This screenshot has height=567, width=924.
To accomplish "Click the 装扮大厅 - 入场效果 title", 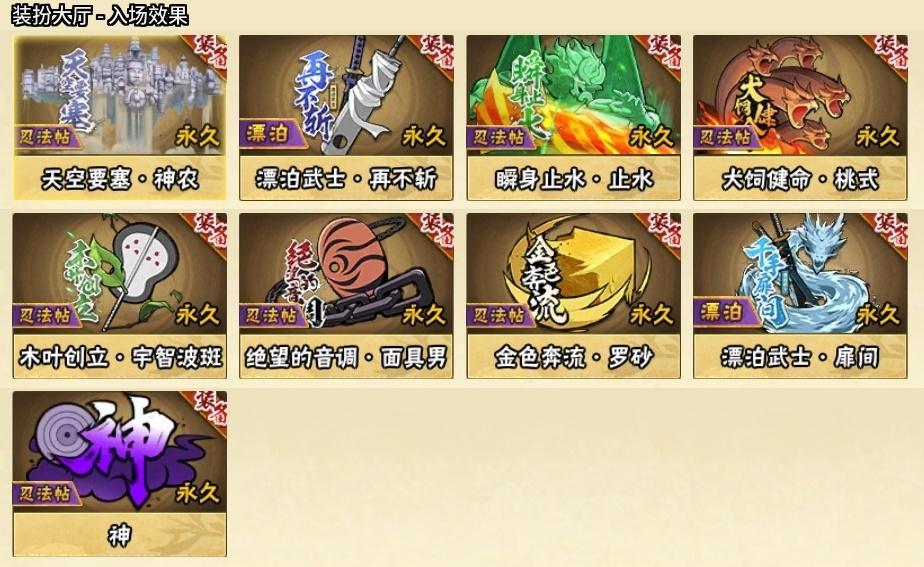I will coord(100,15).
